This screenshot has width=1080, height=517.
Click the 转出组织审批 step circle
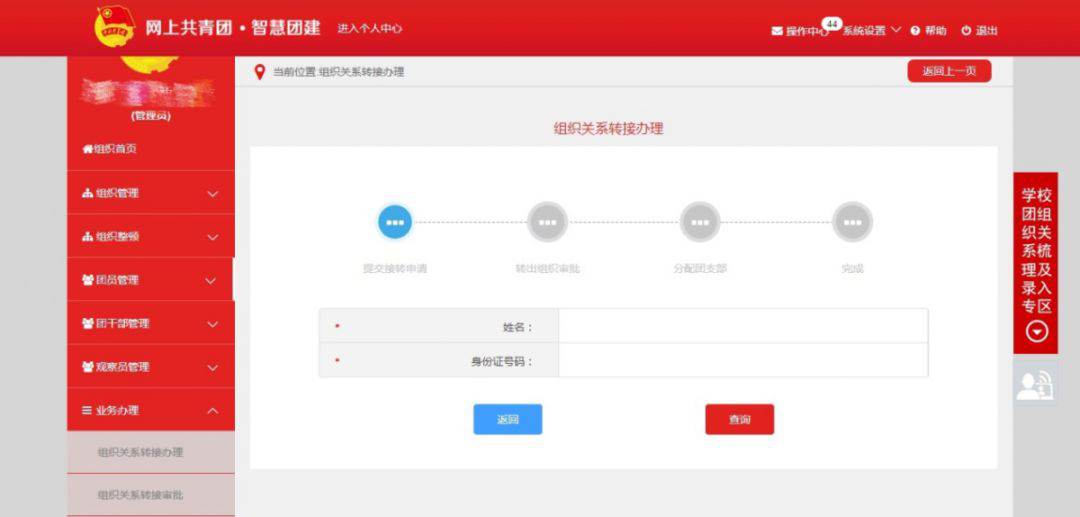coord(547,222)
